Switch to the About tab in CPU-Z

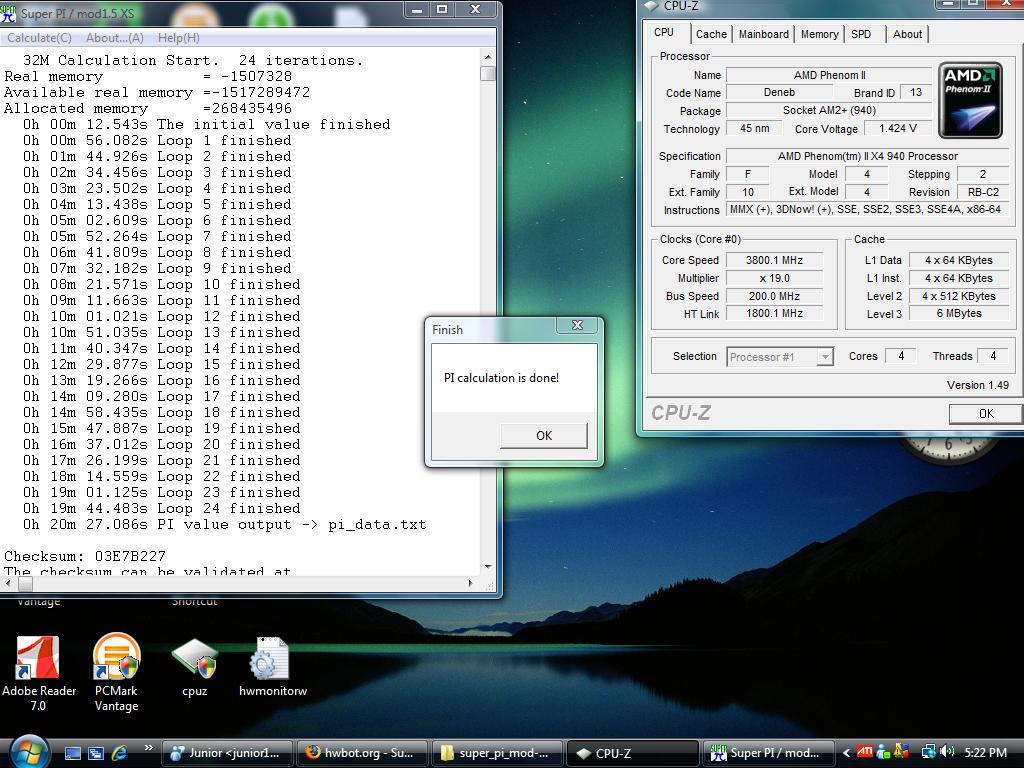click(907, 34)
